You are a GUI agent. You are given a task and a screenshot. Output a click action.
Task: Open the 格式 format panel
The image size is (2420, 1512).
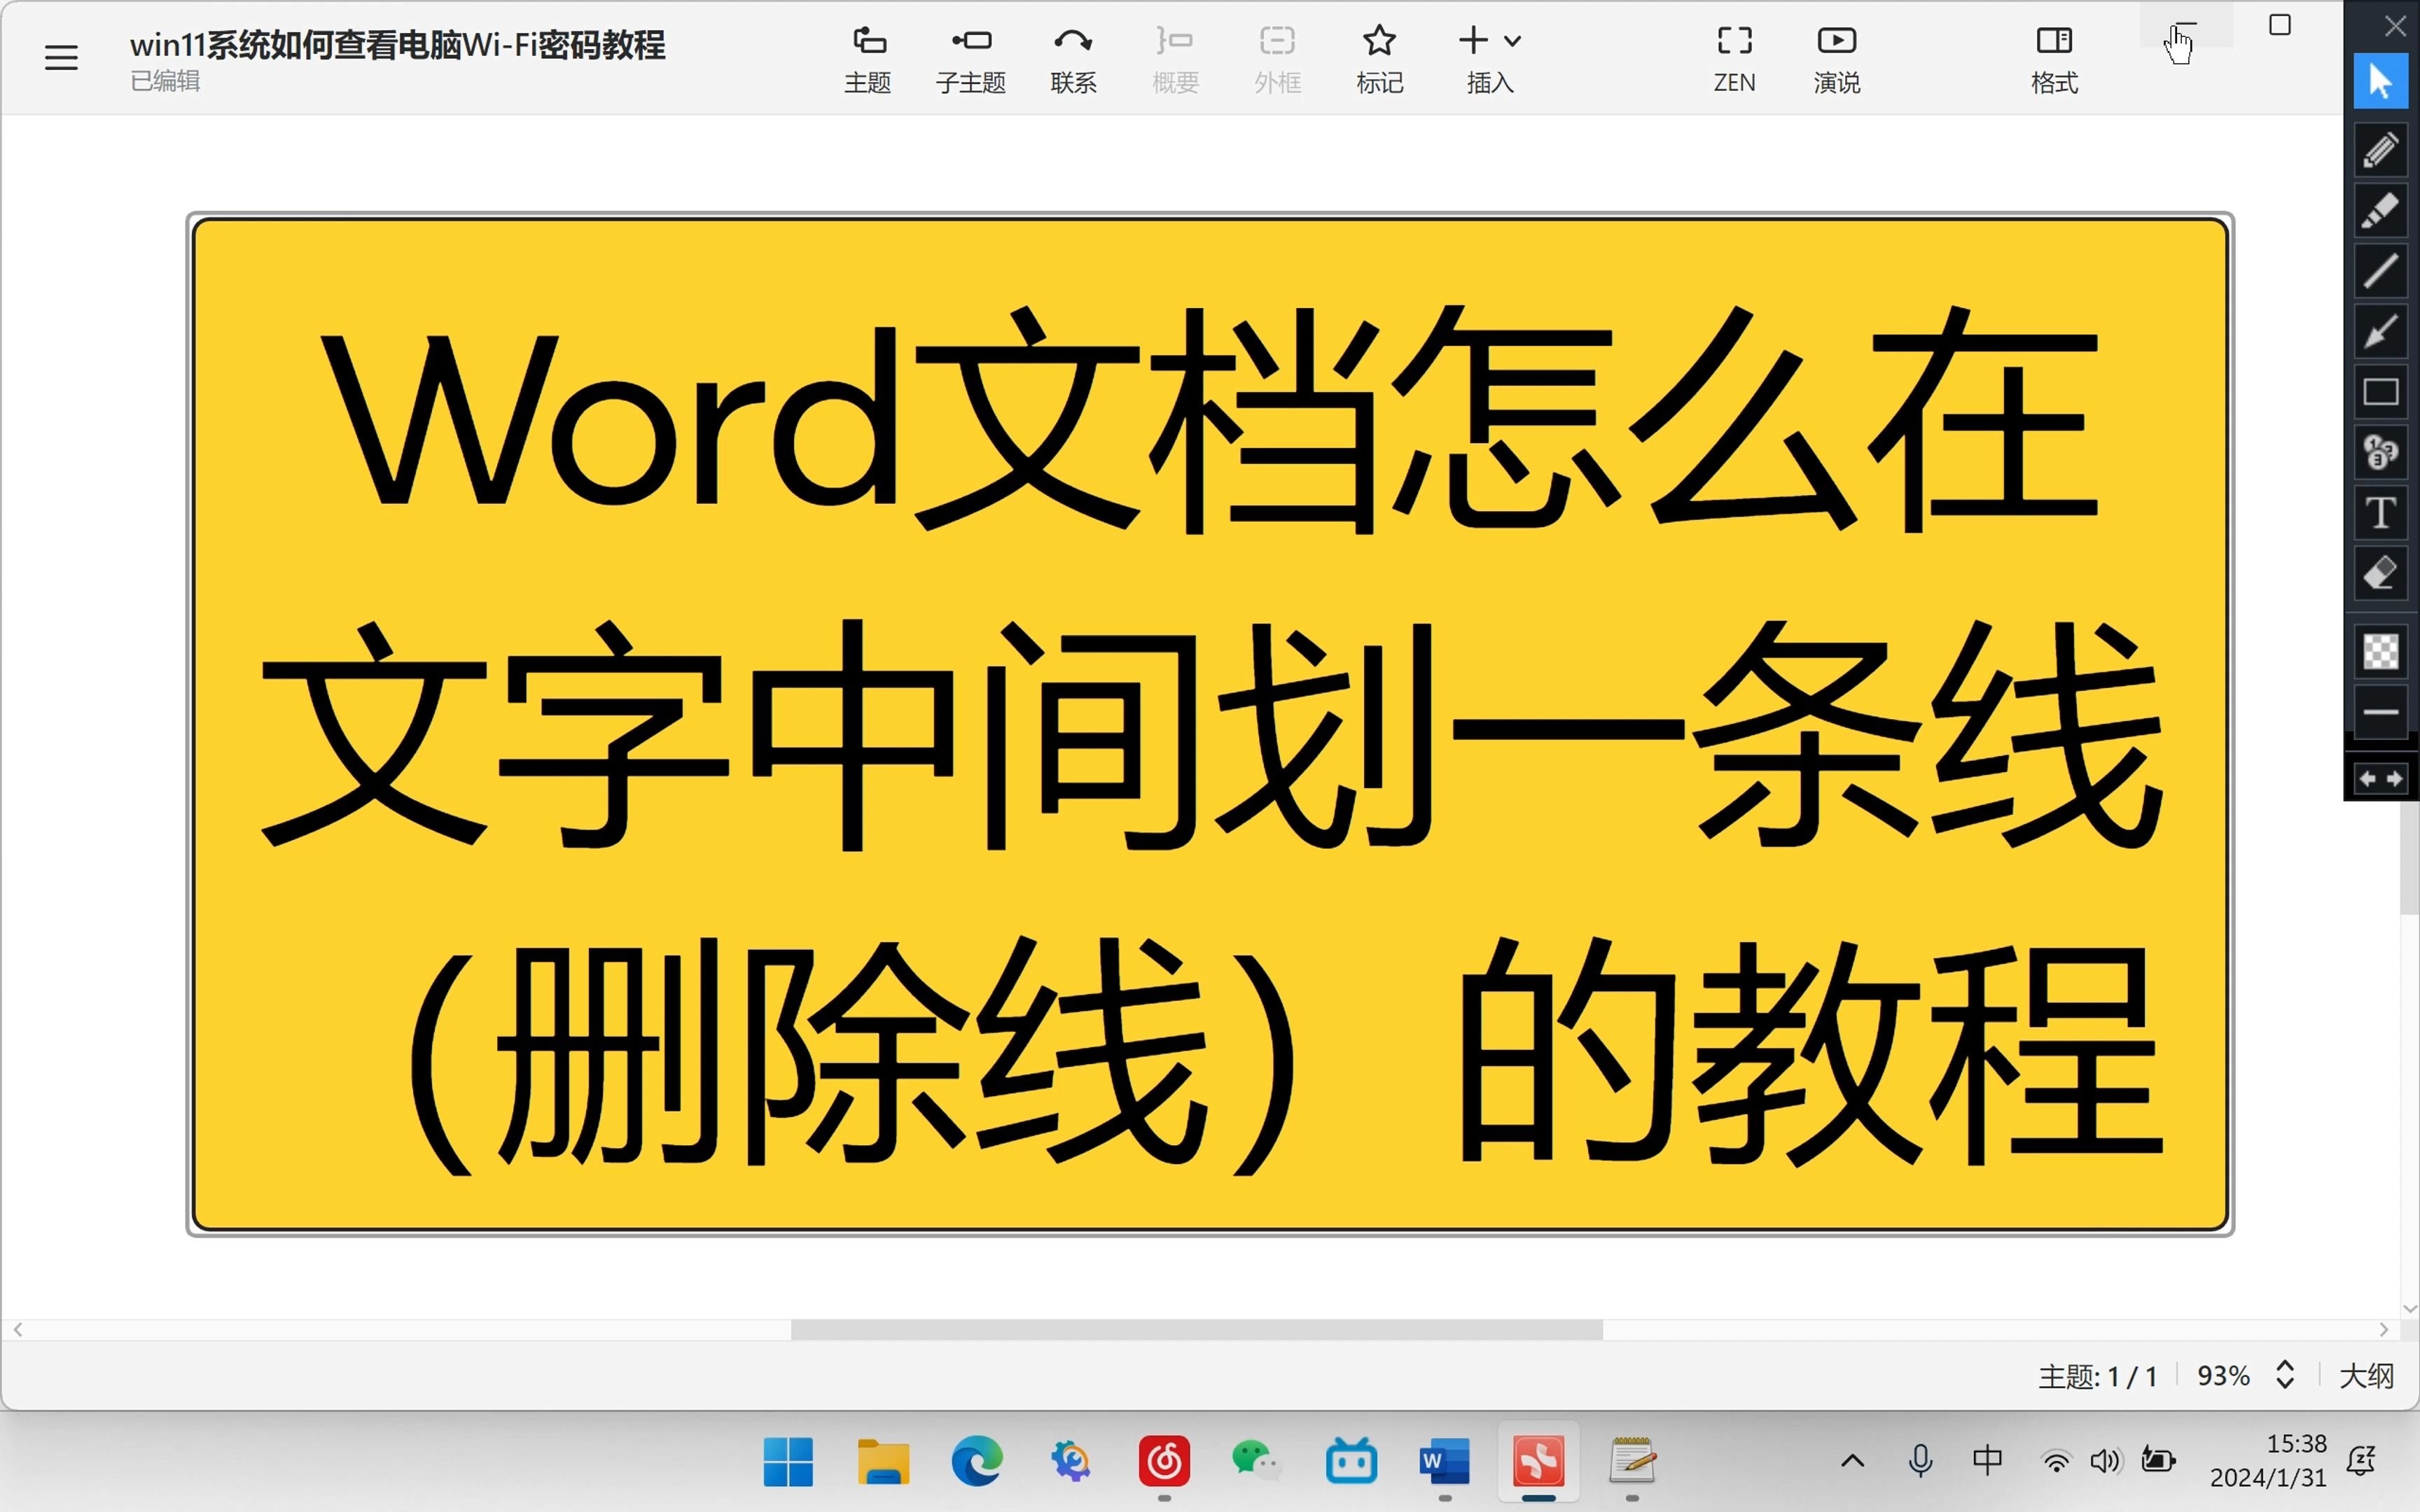2054,57
